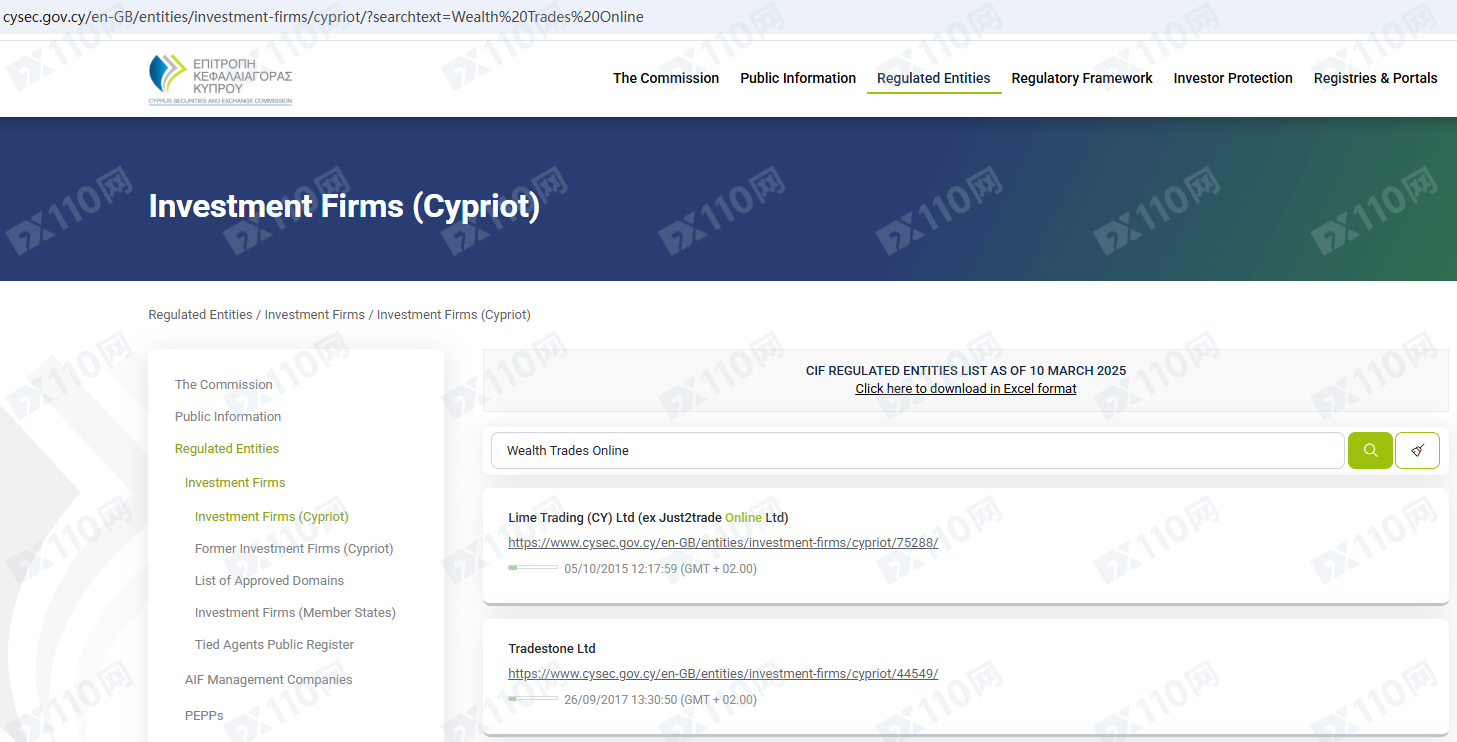Expand AIF Management Companies sidebar section
Screen dimensions: 1457x742
[268, 680]
